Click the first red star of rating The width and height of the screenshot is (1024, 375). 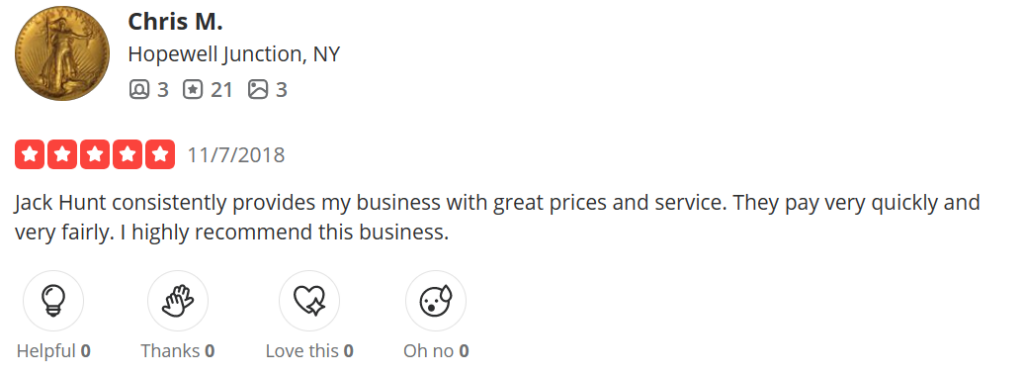29,155
